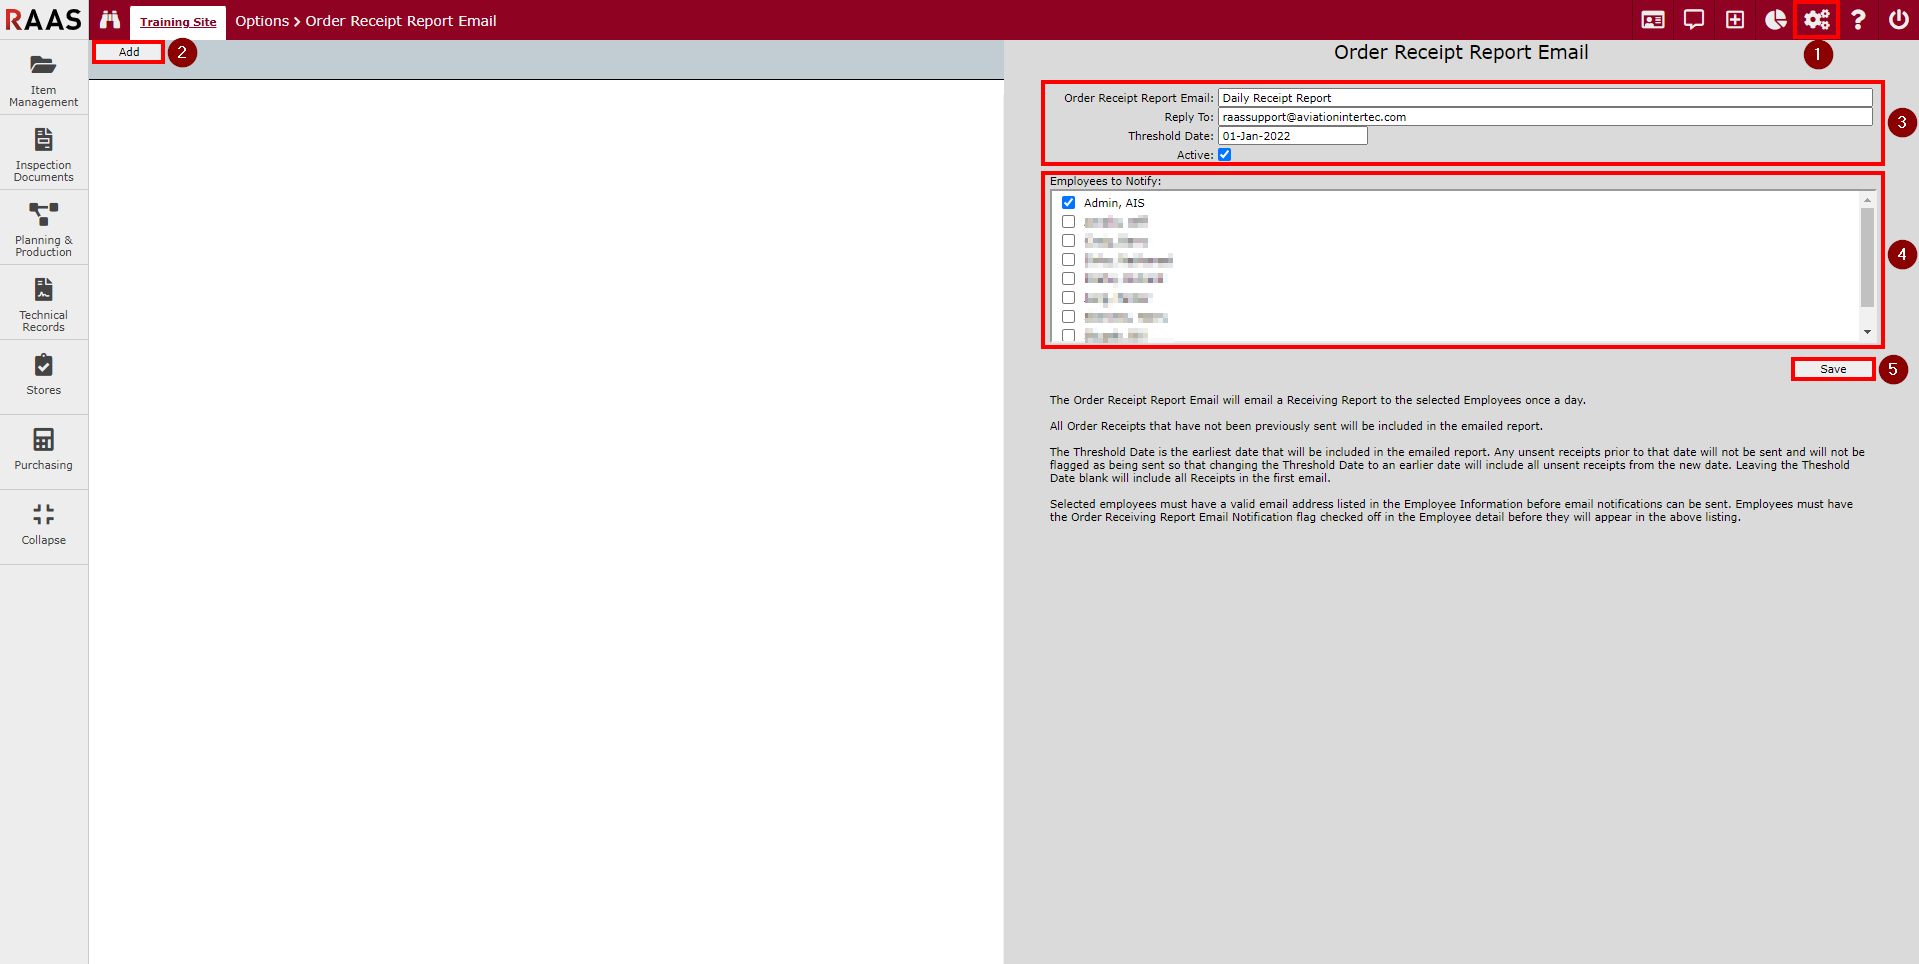Viewport: 1919px width, 964px height.
Task: Click the question mark help icon
Action: (1858, 20)
